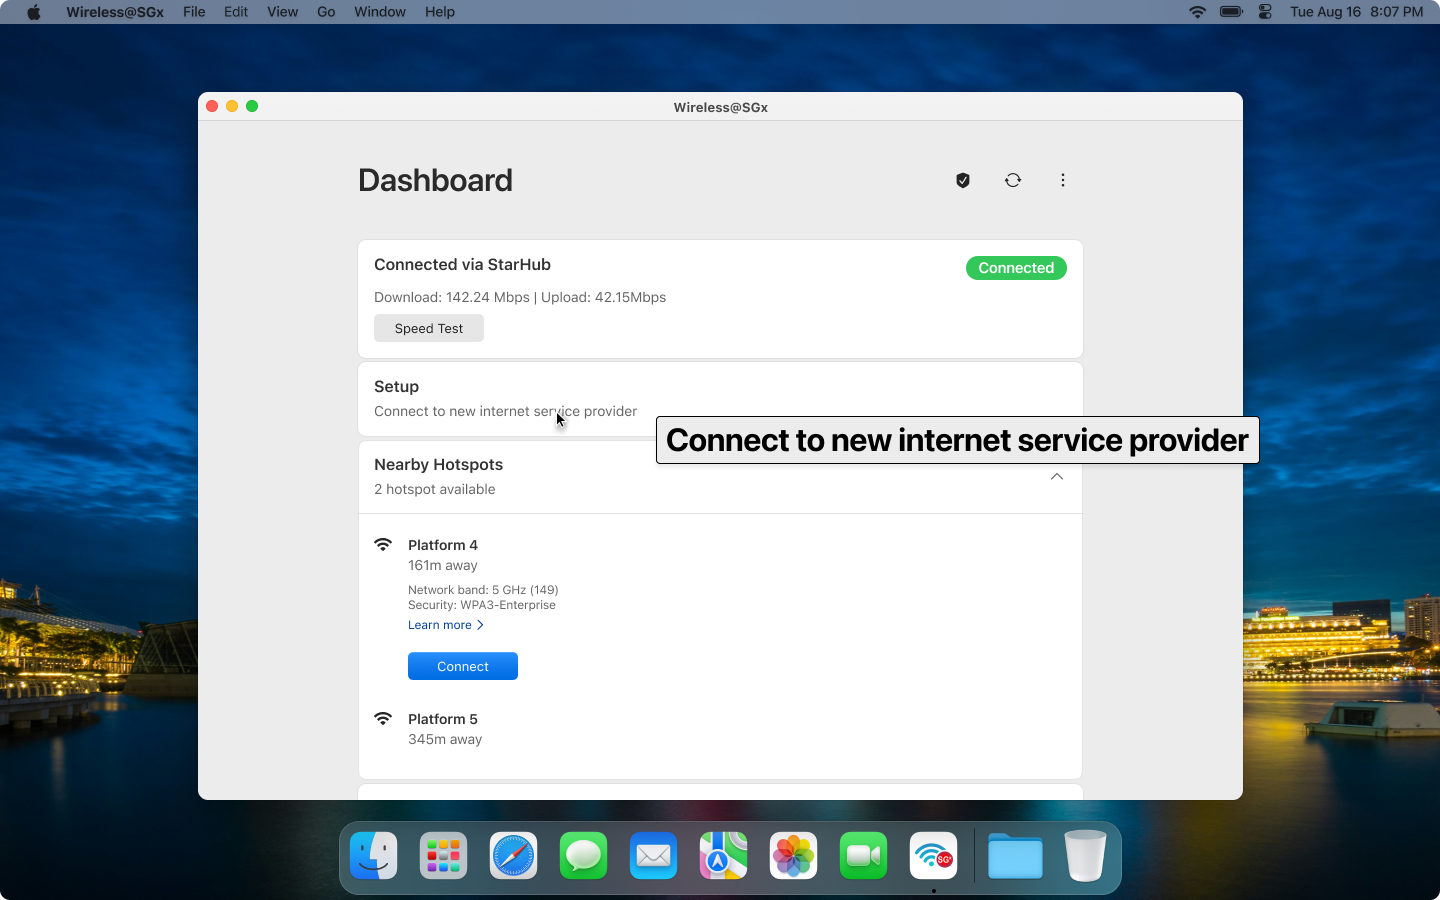Open the three-dot overflow menu
This screenshot has width=1440, height=900.
[1063, 180]
